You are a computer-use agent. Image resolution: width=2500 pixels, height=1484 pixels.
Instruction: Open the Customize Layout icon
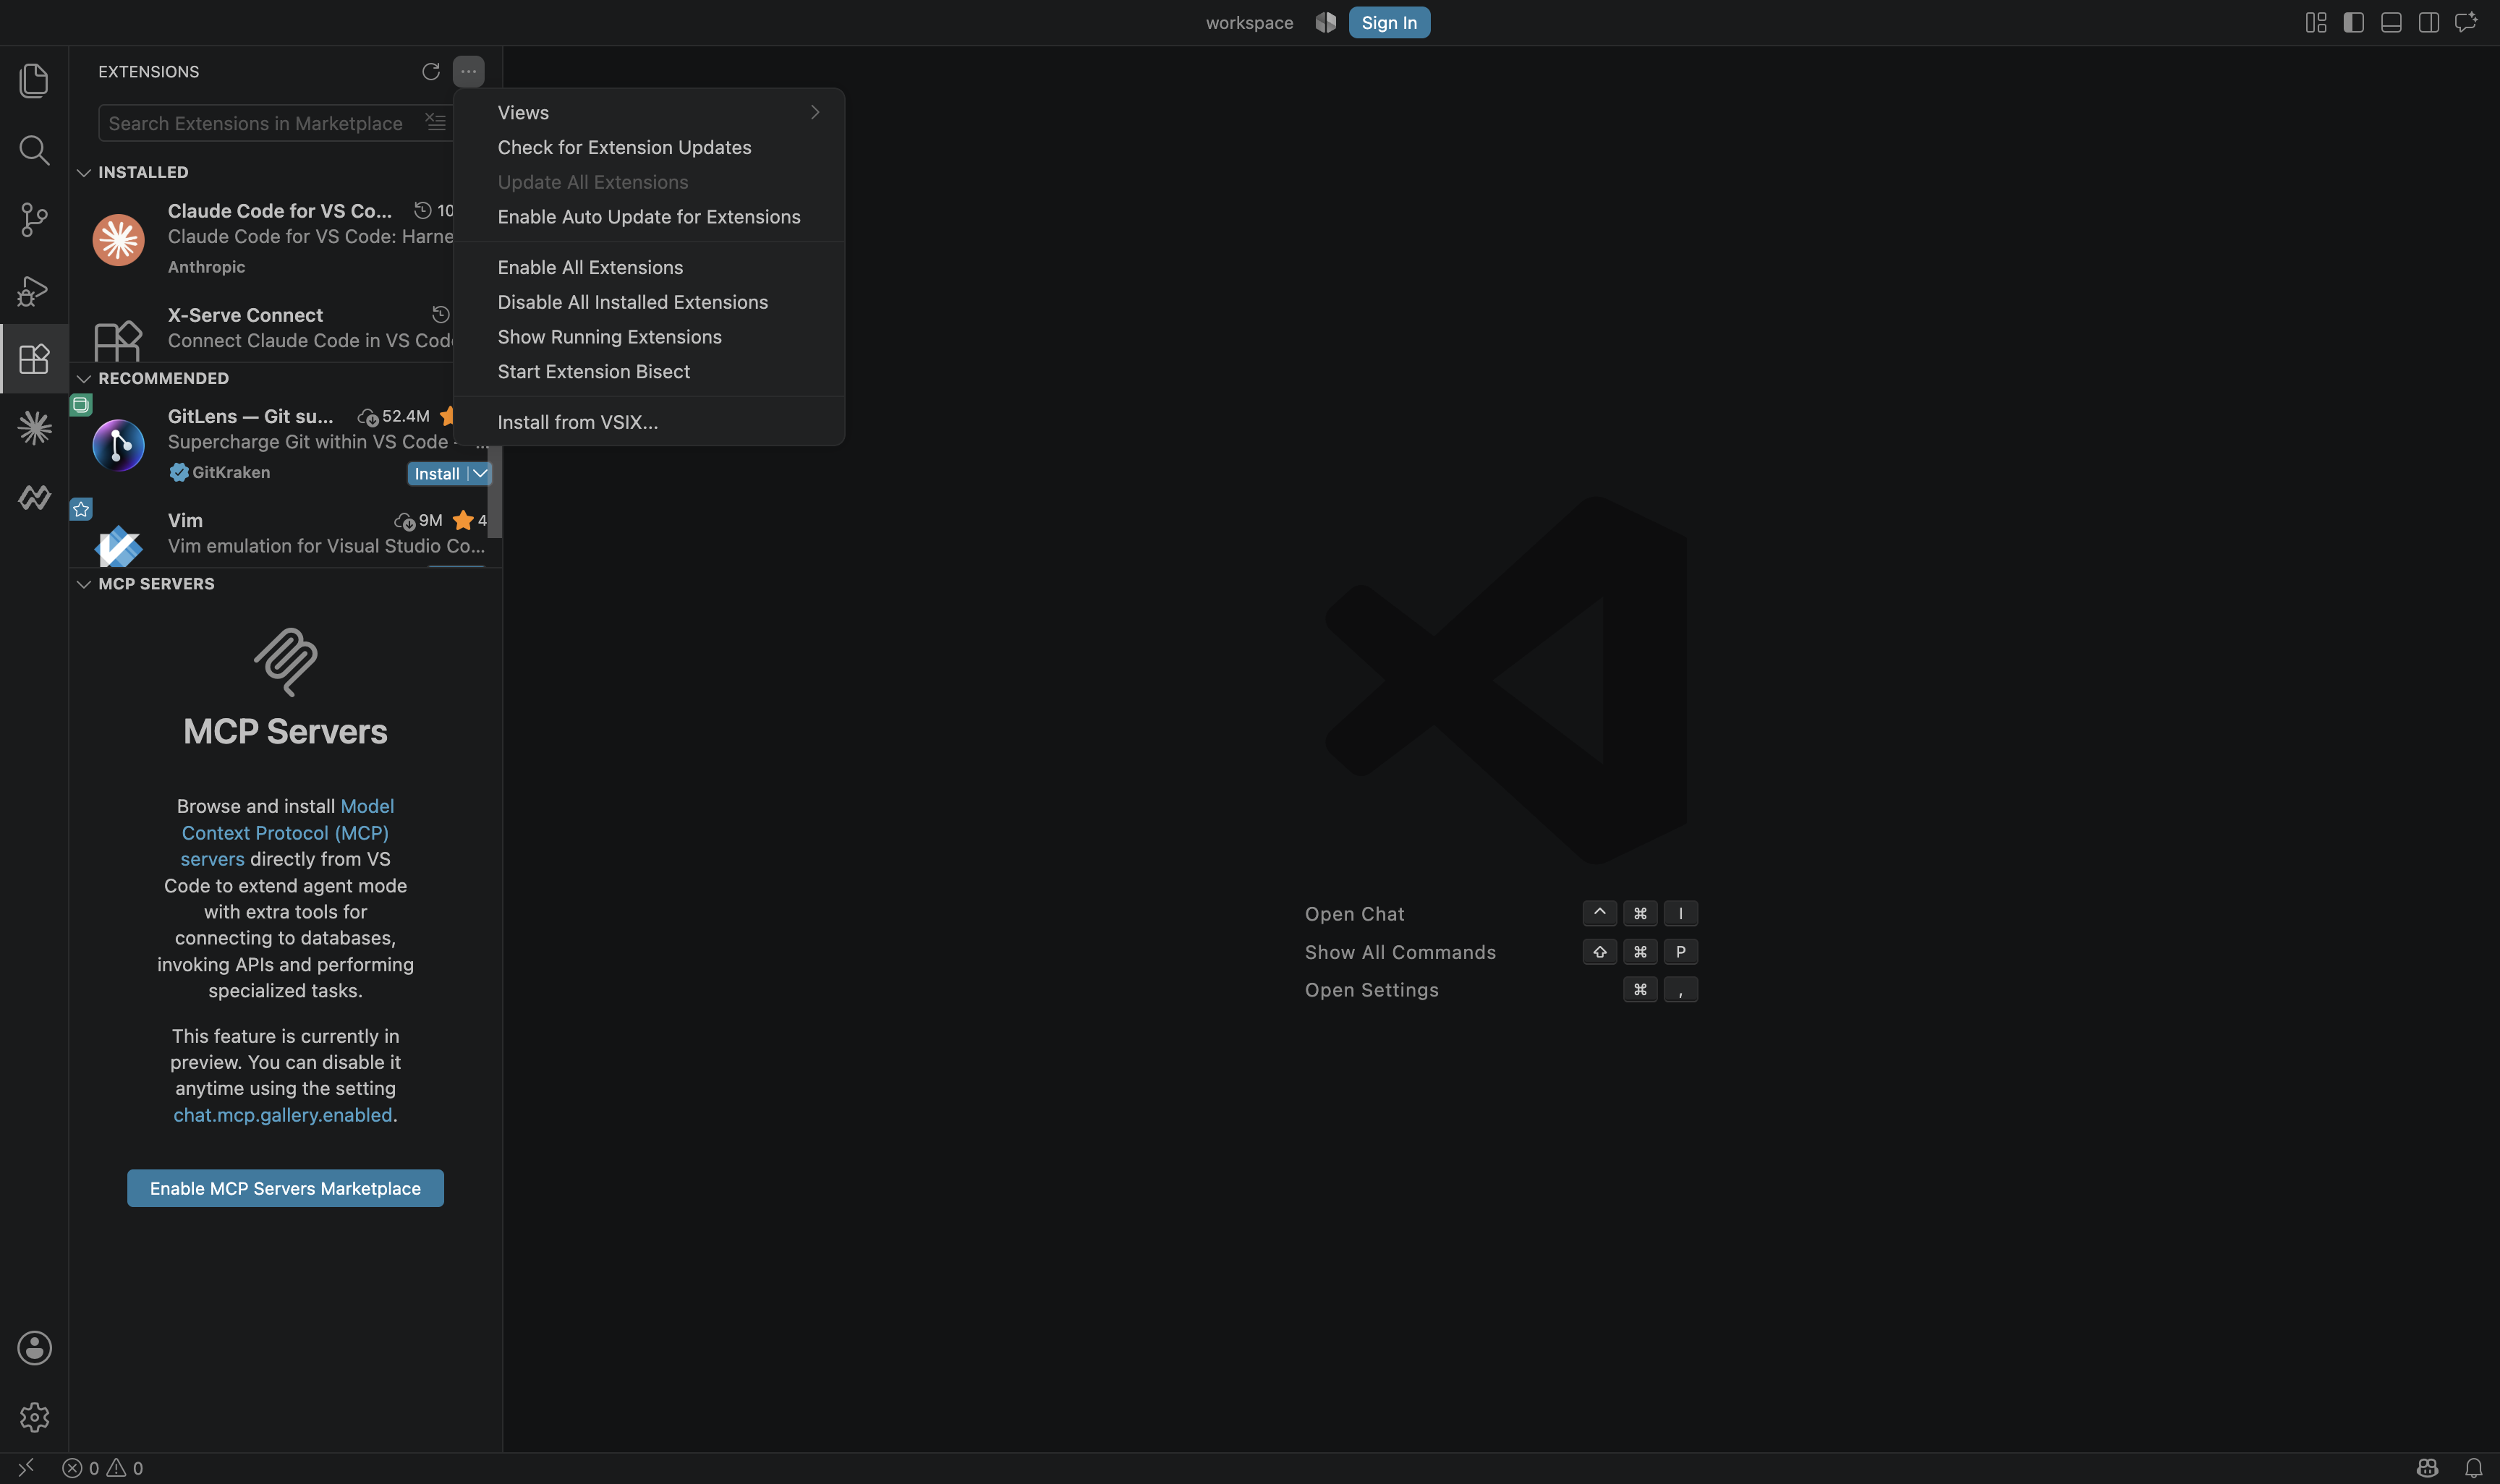click(x=2316, y=22)
